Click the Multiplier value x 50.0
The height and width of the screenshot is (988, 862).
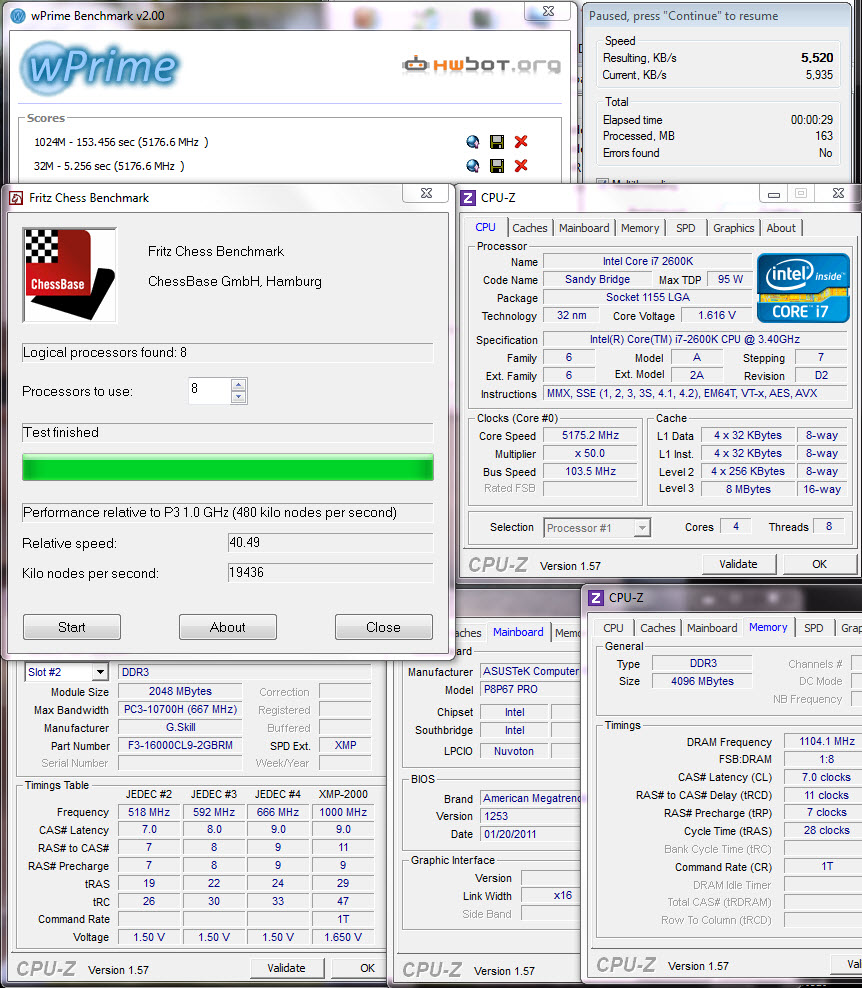(x=590, y=454)
